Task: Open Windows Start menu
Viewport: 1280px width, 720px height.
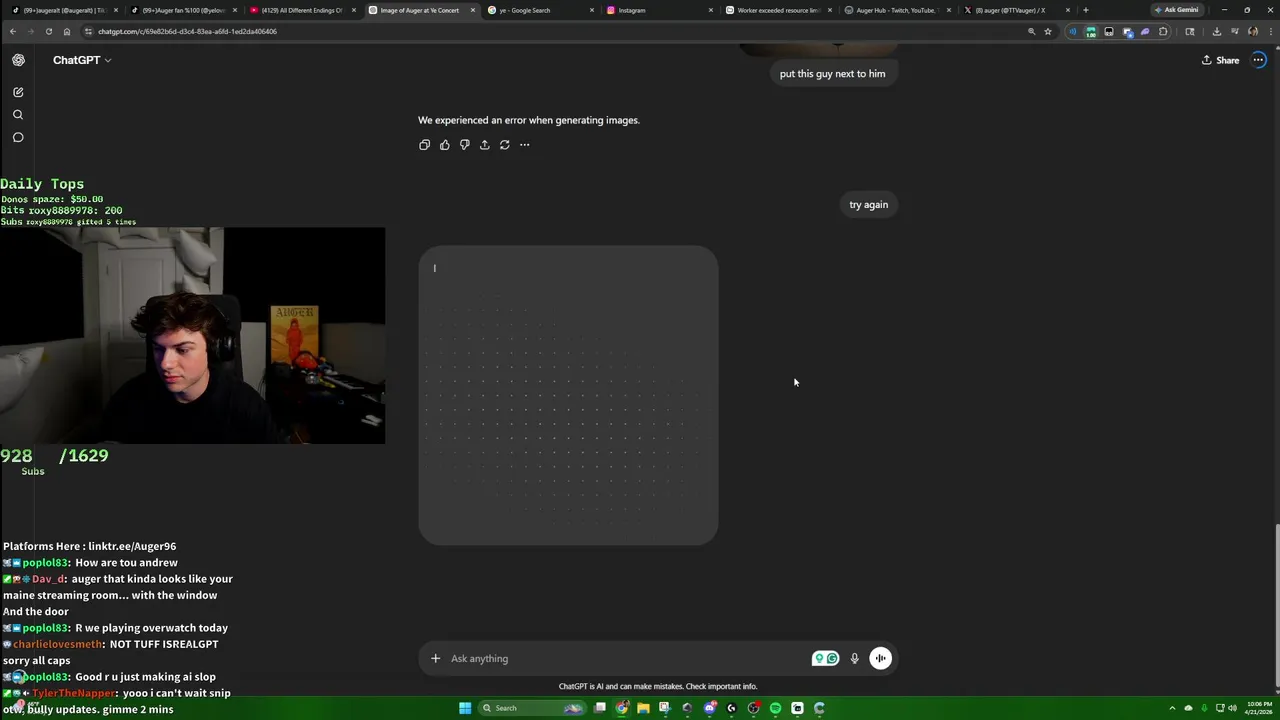Action: tap(465, 708)
